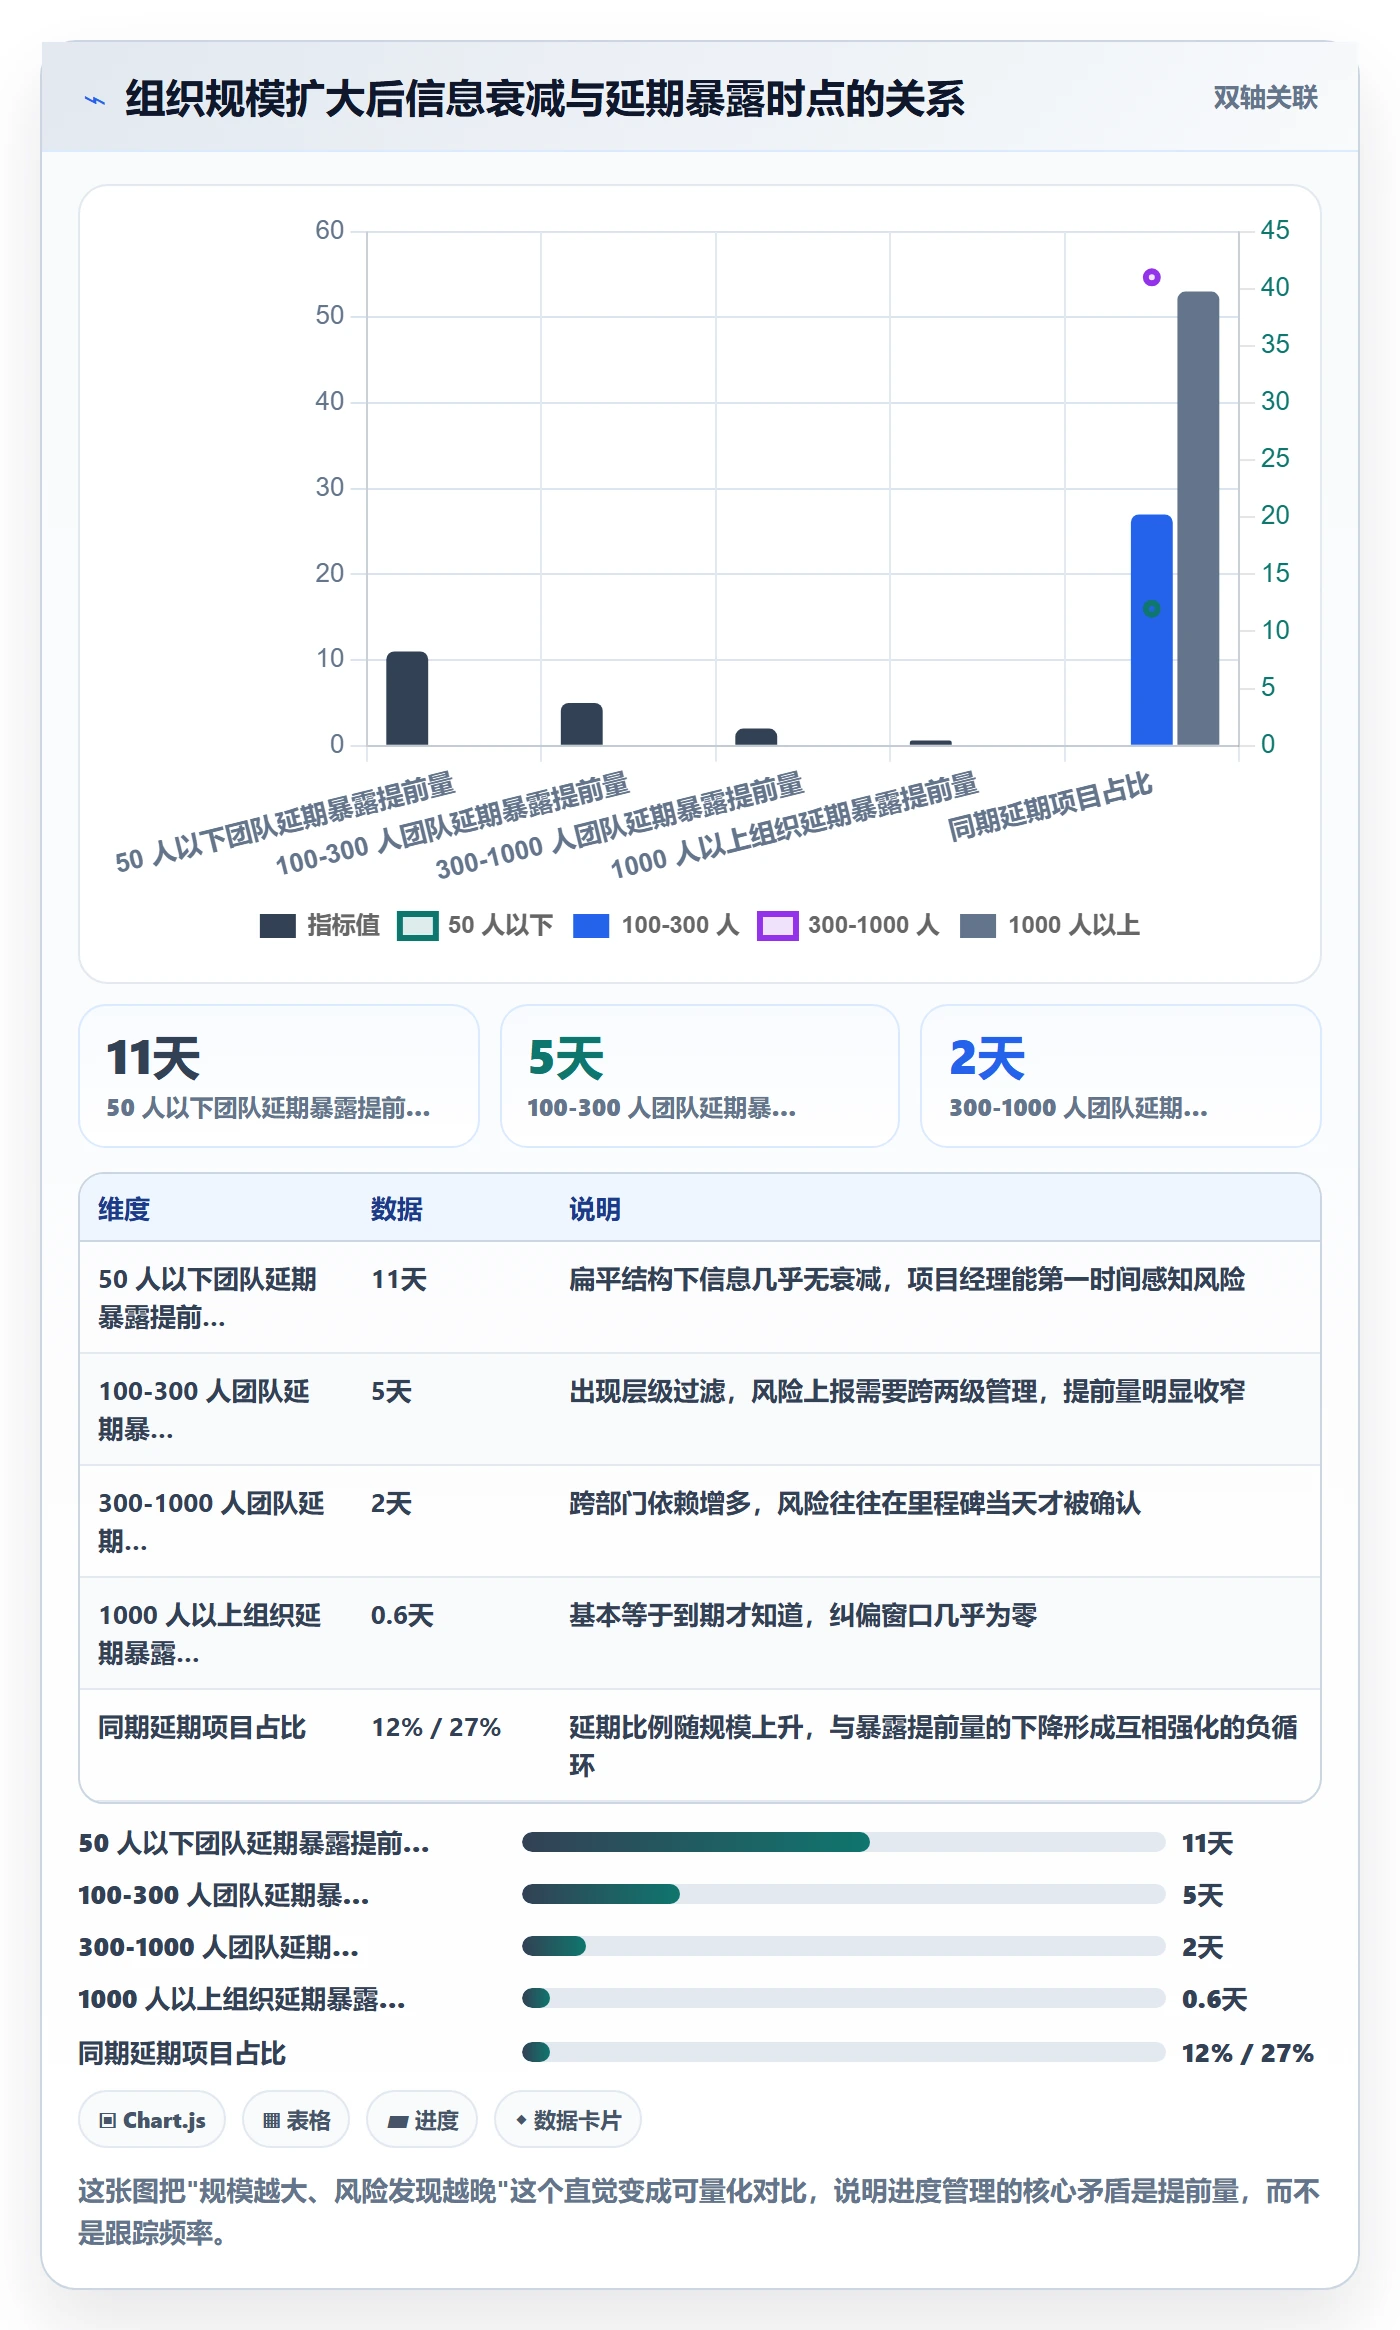Select the 表格 tag chip
The width and height of the screenshot is (1400, 2330).
pos(296,2119)
